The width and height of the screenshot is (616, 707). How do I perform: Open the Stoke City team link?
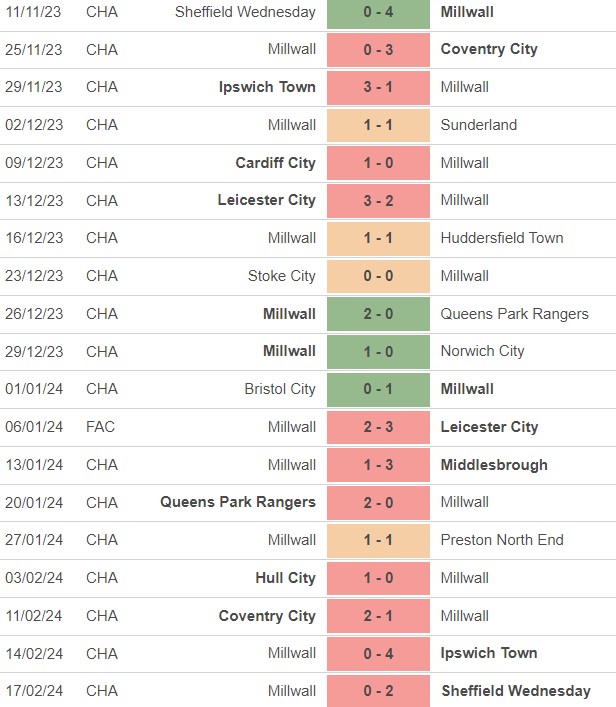click(281, 276)
